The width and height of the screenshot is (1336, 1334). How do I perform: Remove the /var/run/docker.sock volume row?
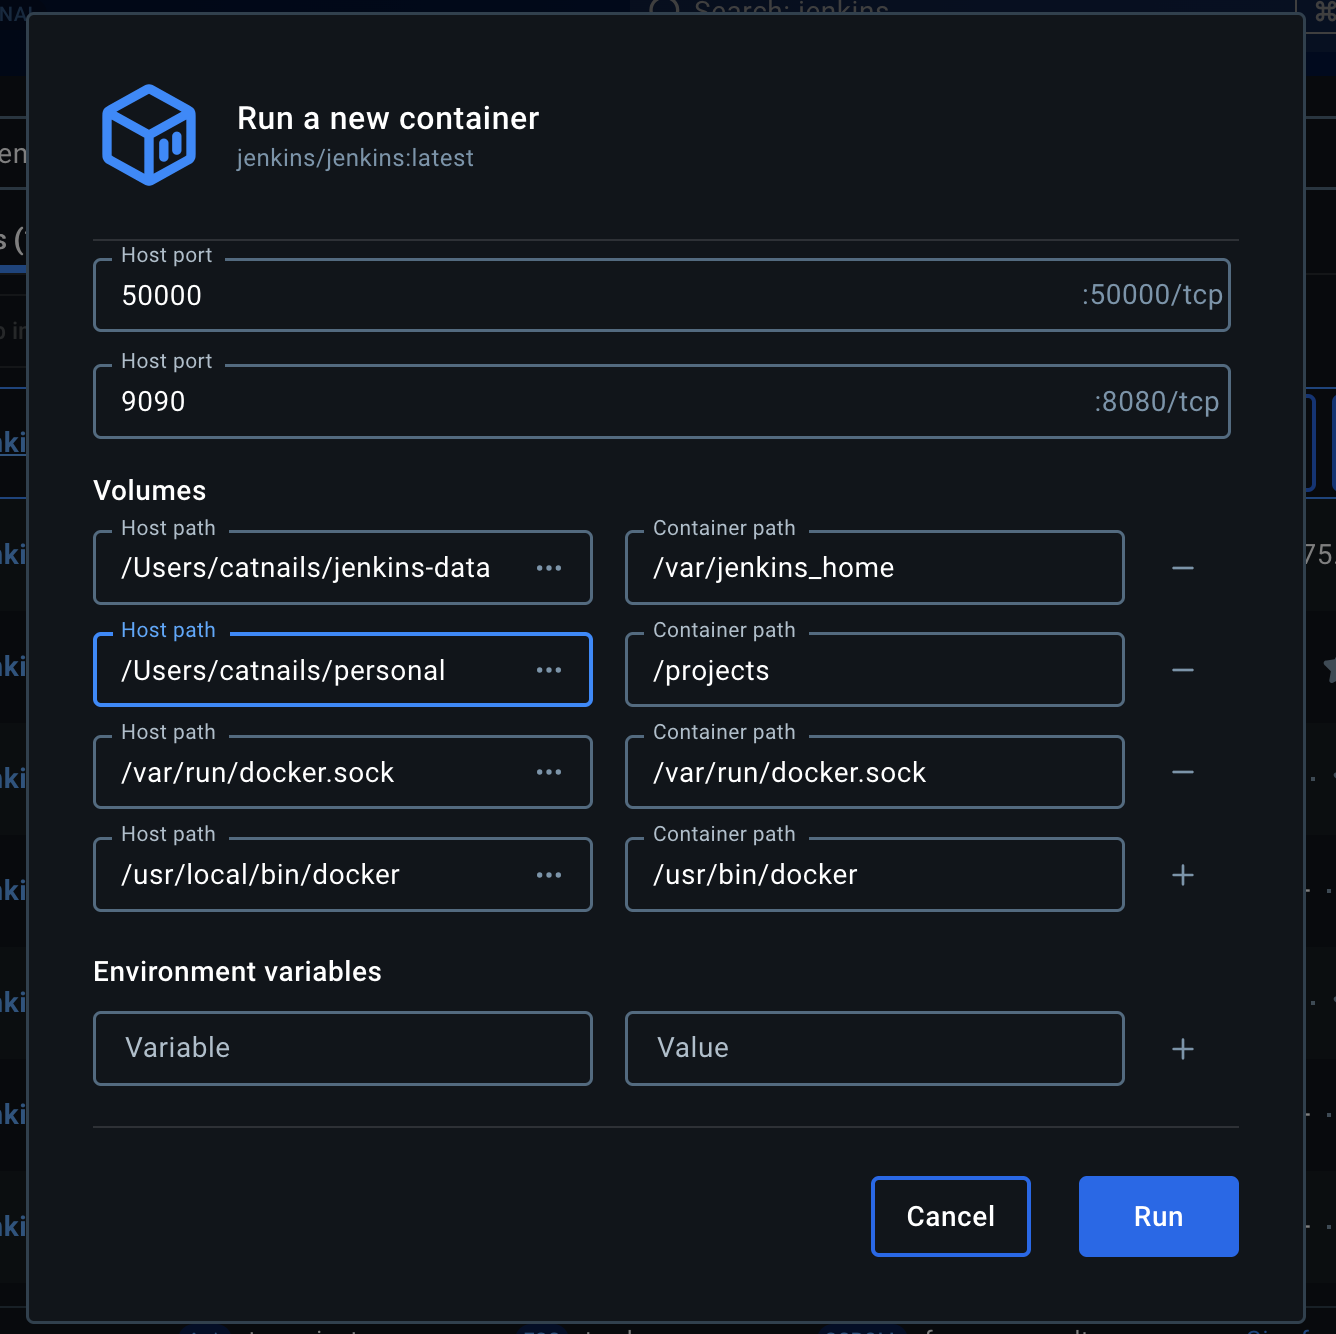1183,772
